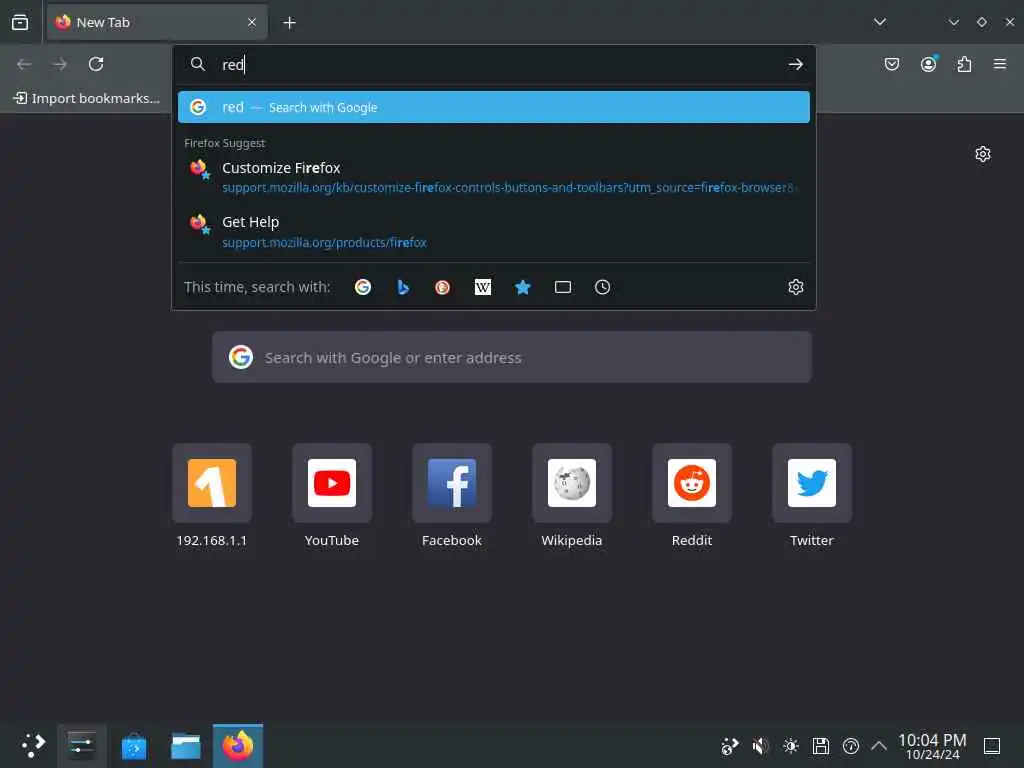The height and width of the screenshot is (768, 1024).
Task: Open the Extensions panel
Action: (964, 64)
